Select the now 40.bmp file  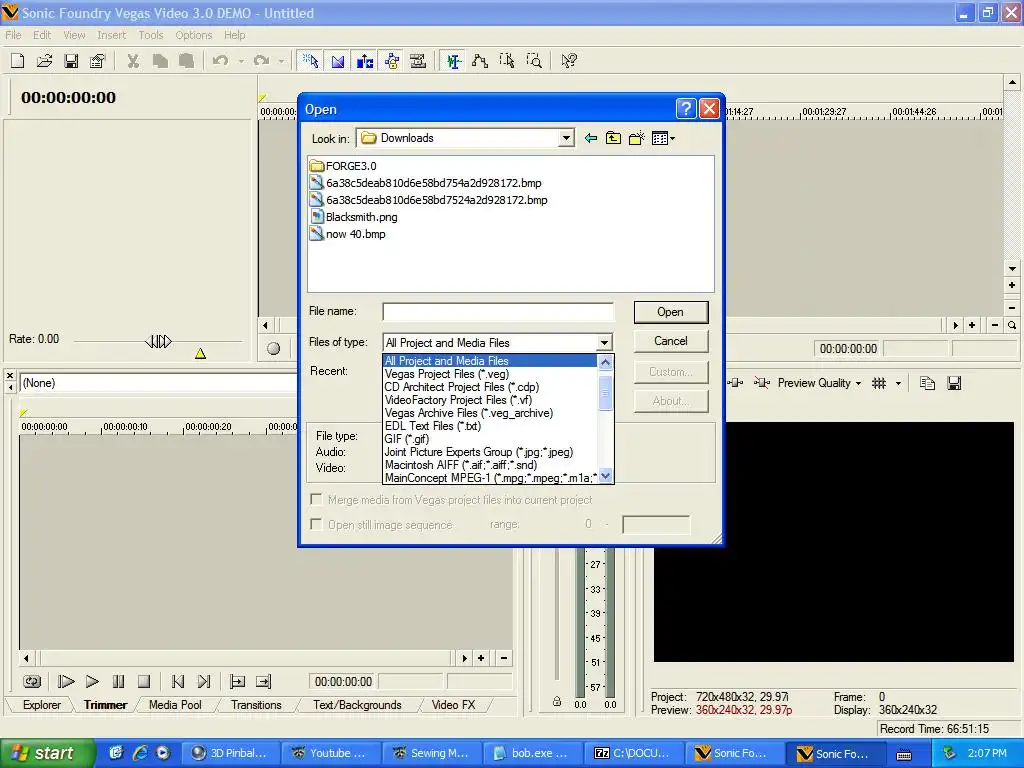(347, 234)
